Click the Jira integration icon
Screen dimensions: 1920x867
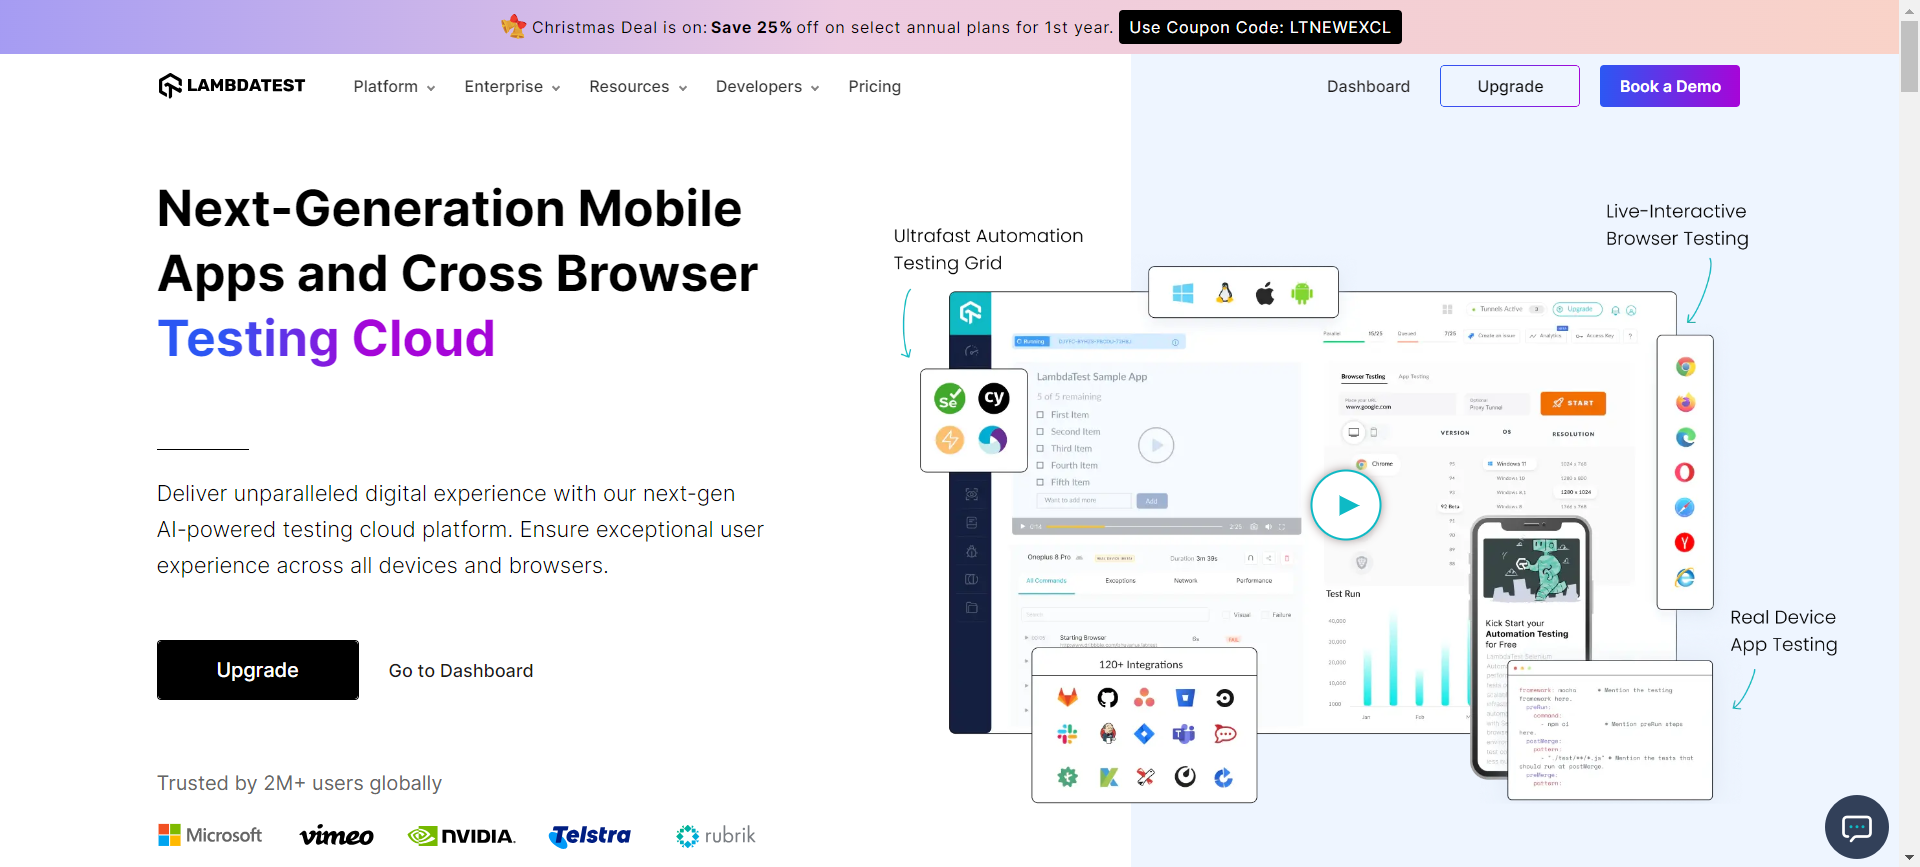pyautogui.click(x=1145, y=734)
